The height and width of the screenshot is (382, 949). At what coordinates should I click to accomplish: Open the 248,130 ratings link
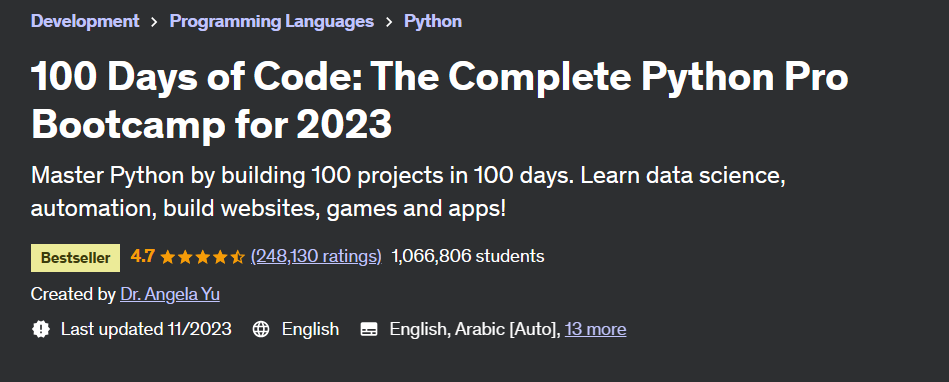316,257
